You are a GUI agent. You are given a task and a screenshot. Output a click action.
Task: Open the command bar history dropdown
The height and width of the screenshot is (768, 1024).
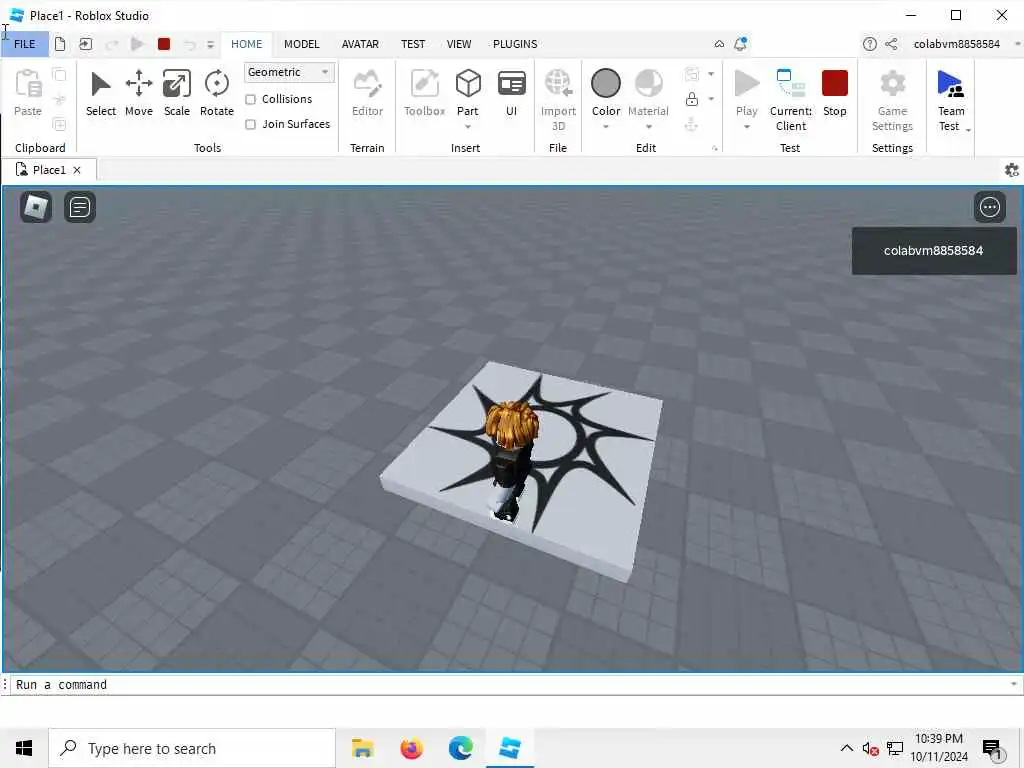click(x=1014, y=684)
